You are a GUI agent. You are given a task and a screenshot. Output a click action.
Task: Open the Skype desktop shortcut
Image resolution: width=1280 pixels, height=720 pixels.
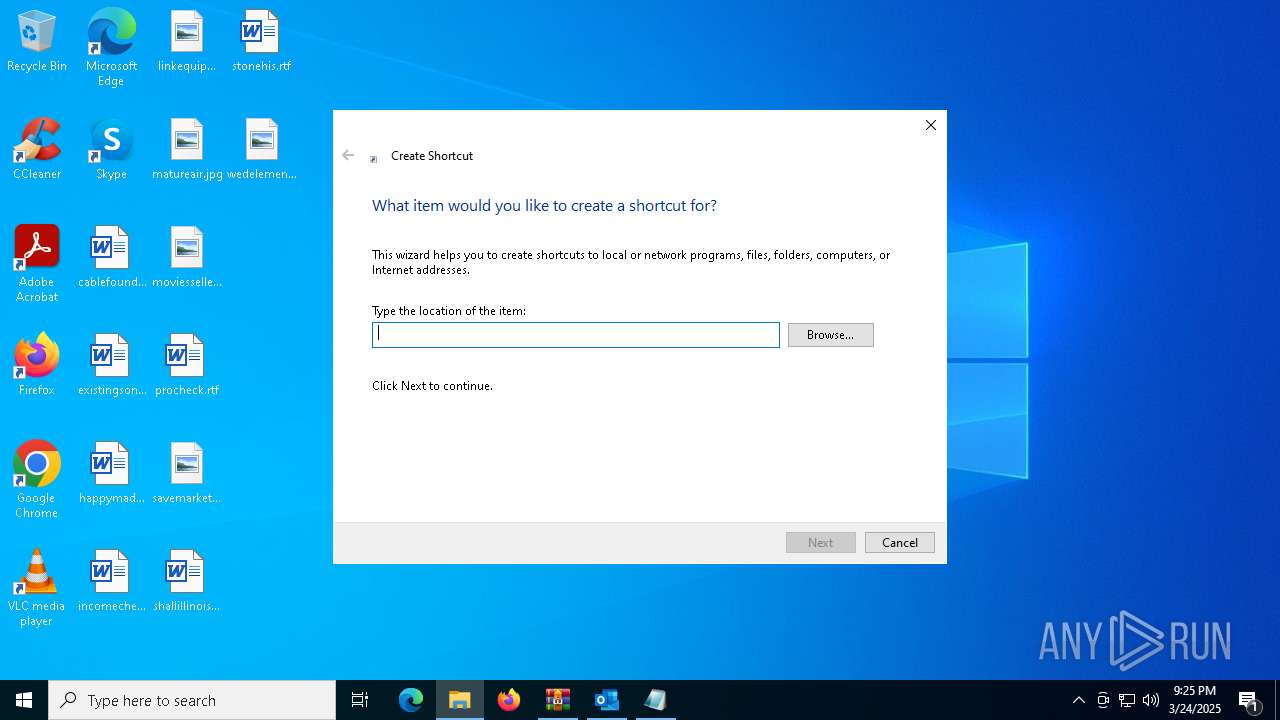(111, 149)
